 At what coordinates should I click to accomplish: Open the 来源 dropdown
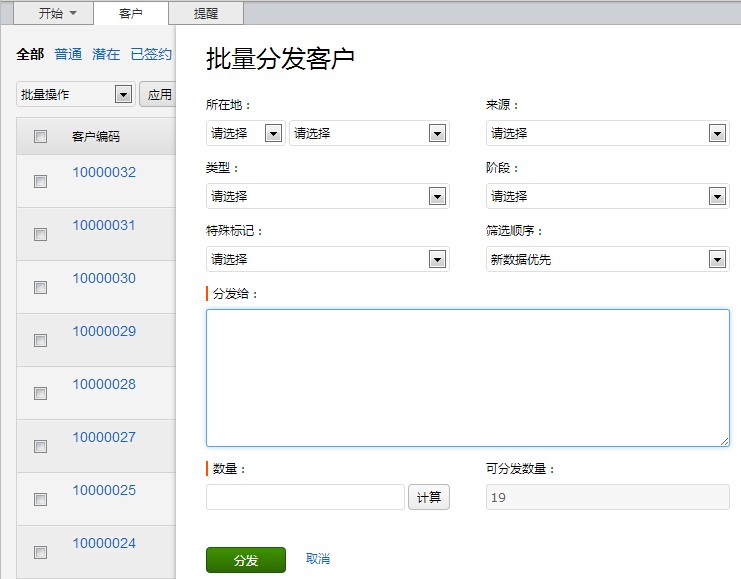point(607,133)
